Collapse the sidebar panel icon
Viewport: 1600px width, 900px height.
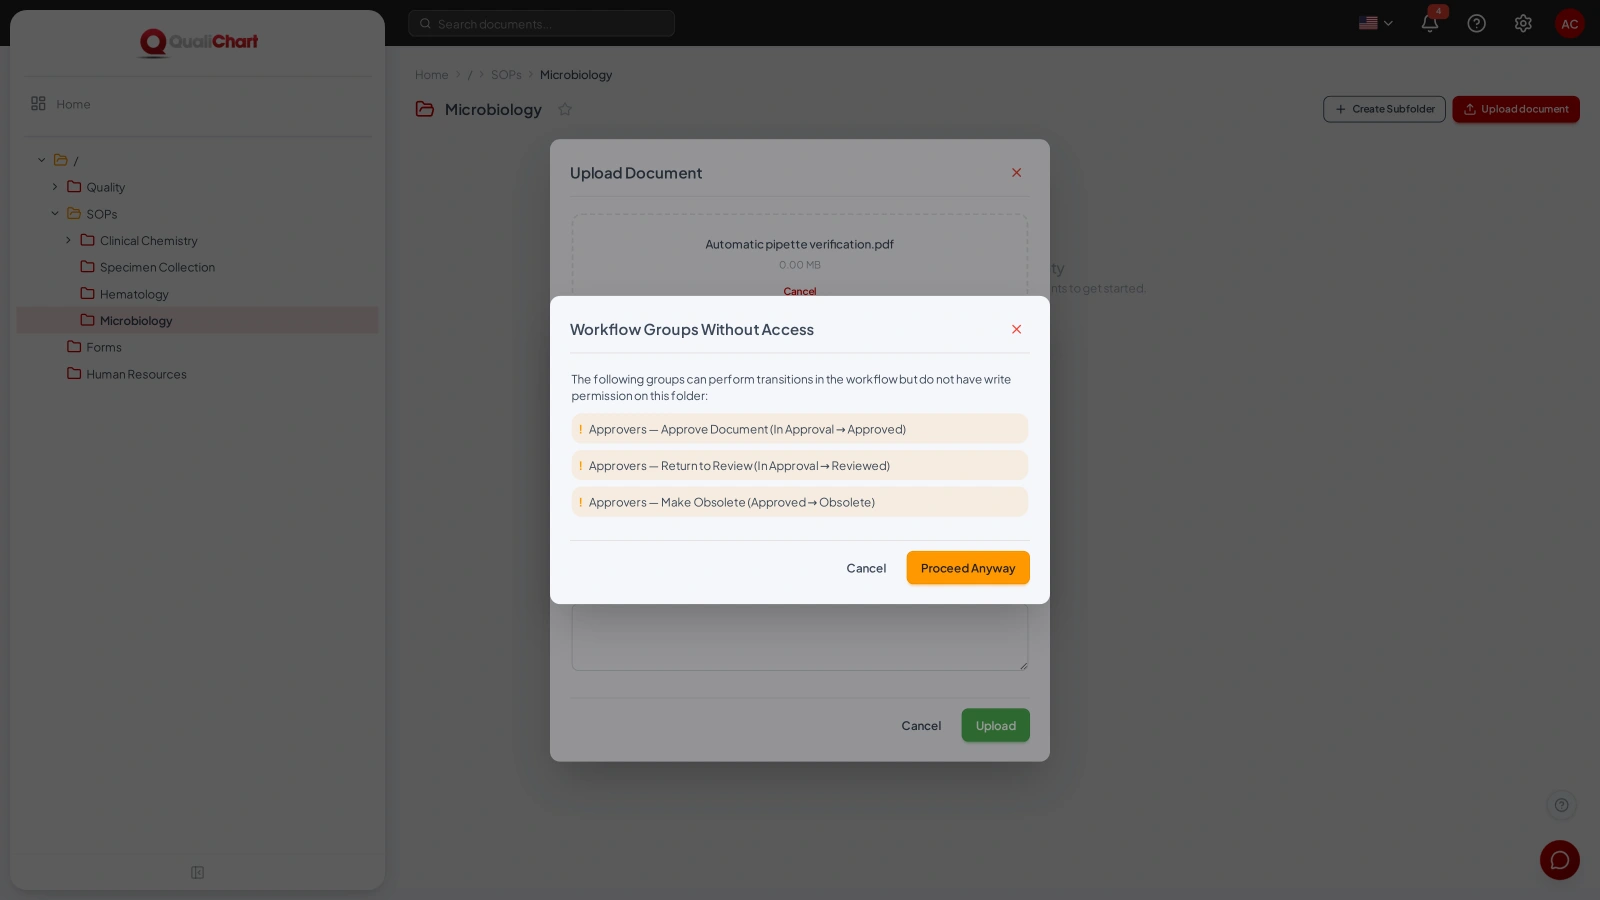click(197, 873)
